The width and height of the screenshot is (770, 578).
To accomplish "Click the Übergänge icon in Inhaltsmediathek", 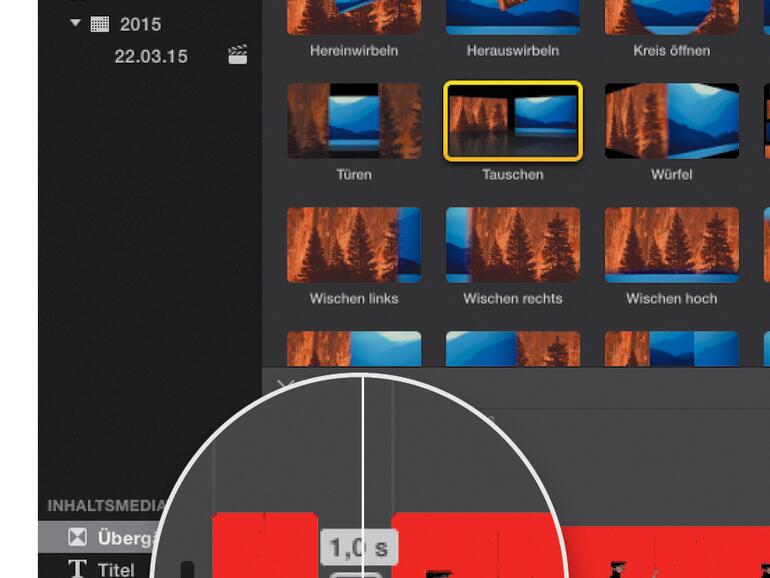I will [78, 537].
